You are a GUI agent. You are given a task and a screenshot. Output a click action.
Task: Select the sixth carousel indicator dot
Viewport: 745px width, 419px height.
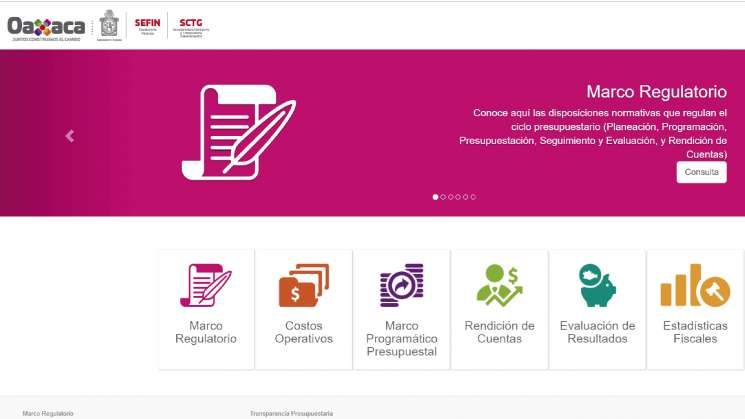(x=473, y=197)
